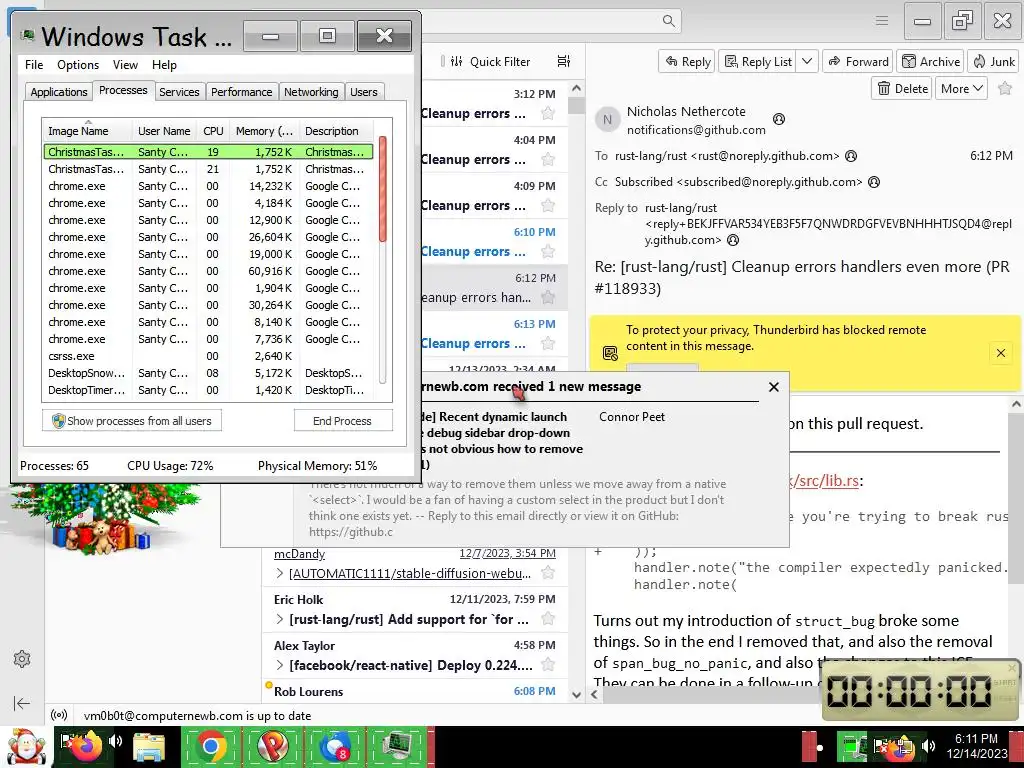Star the open message in header

[1005, 88]
